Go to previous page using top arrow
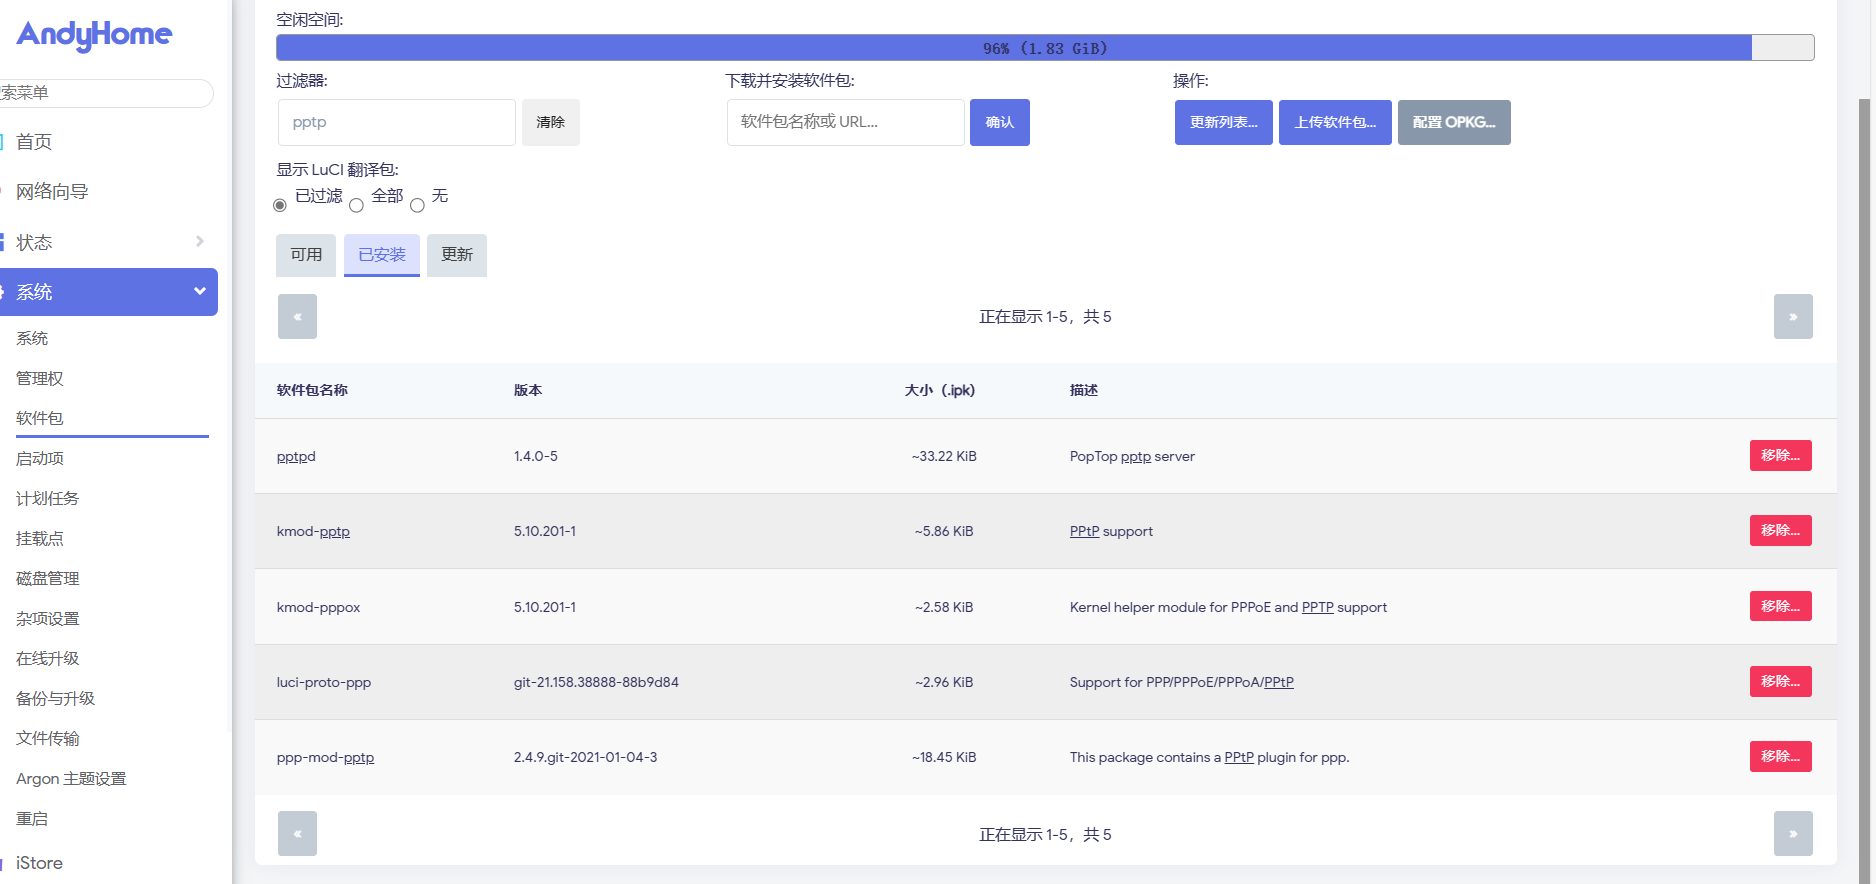The height and width of the screenshot is (884, 1876). (297, 317)
